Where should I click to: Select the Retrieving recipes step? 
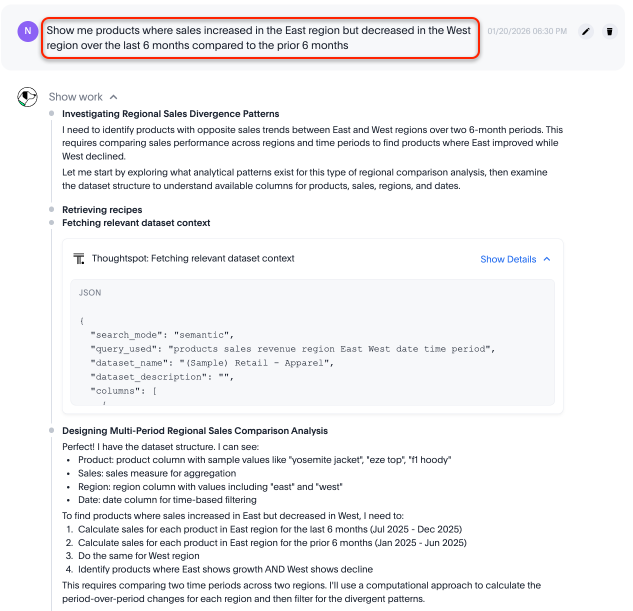[x=102, y=210]
